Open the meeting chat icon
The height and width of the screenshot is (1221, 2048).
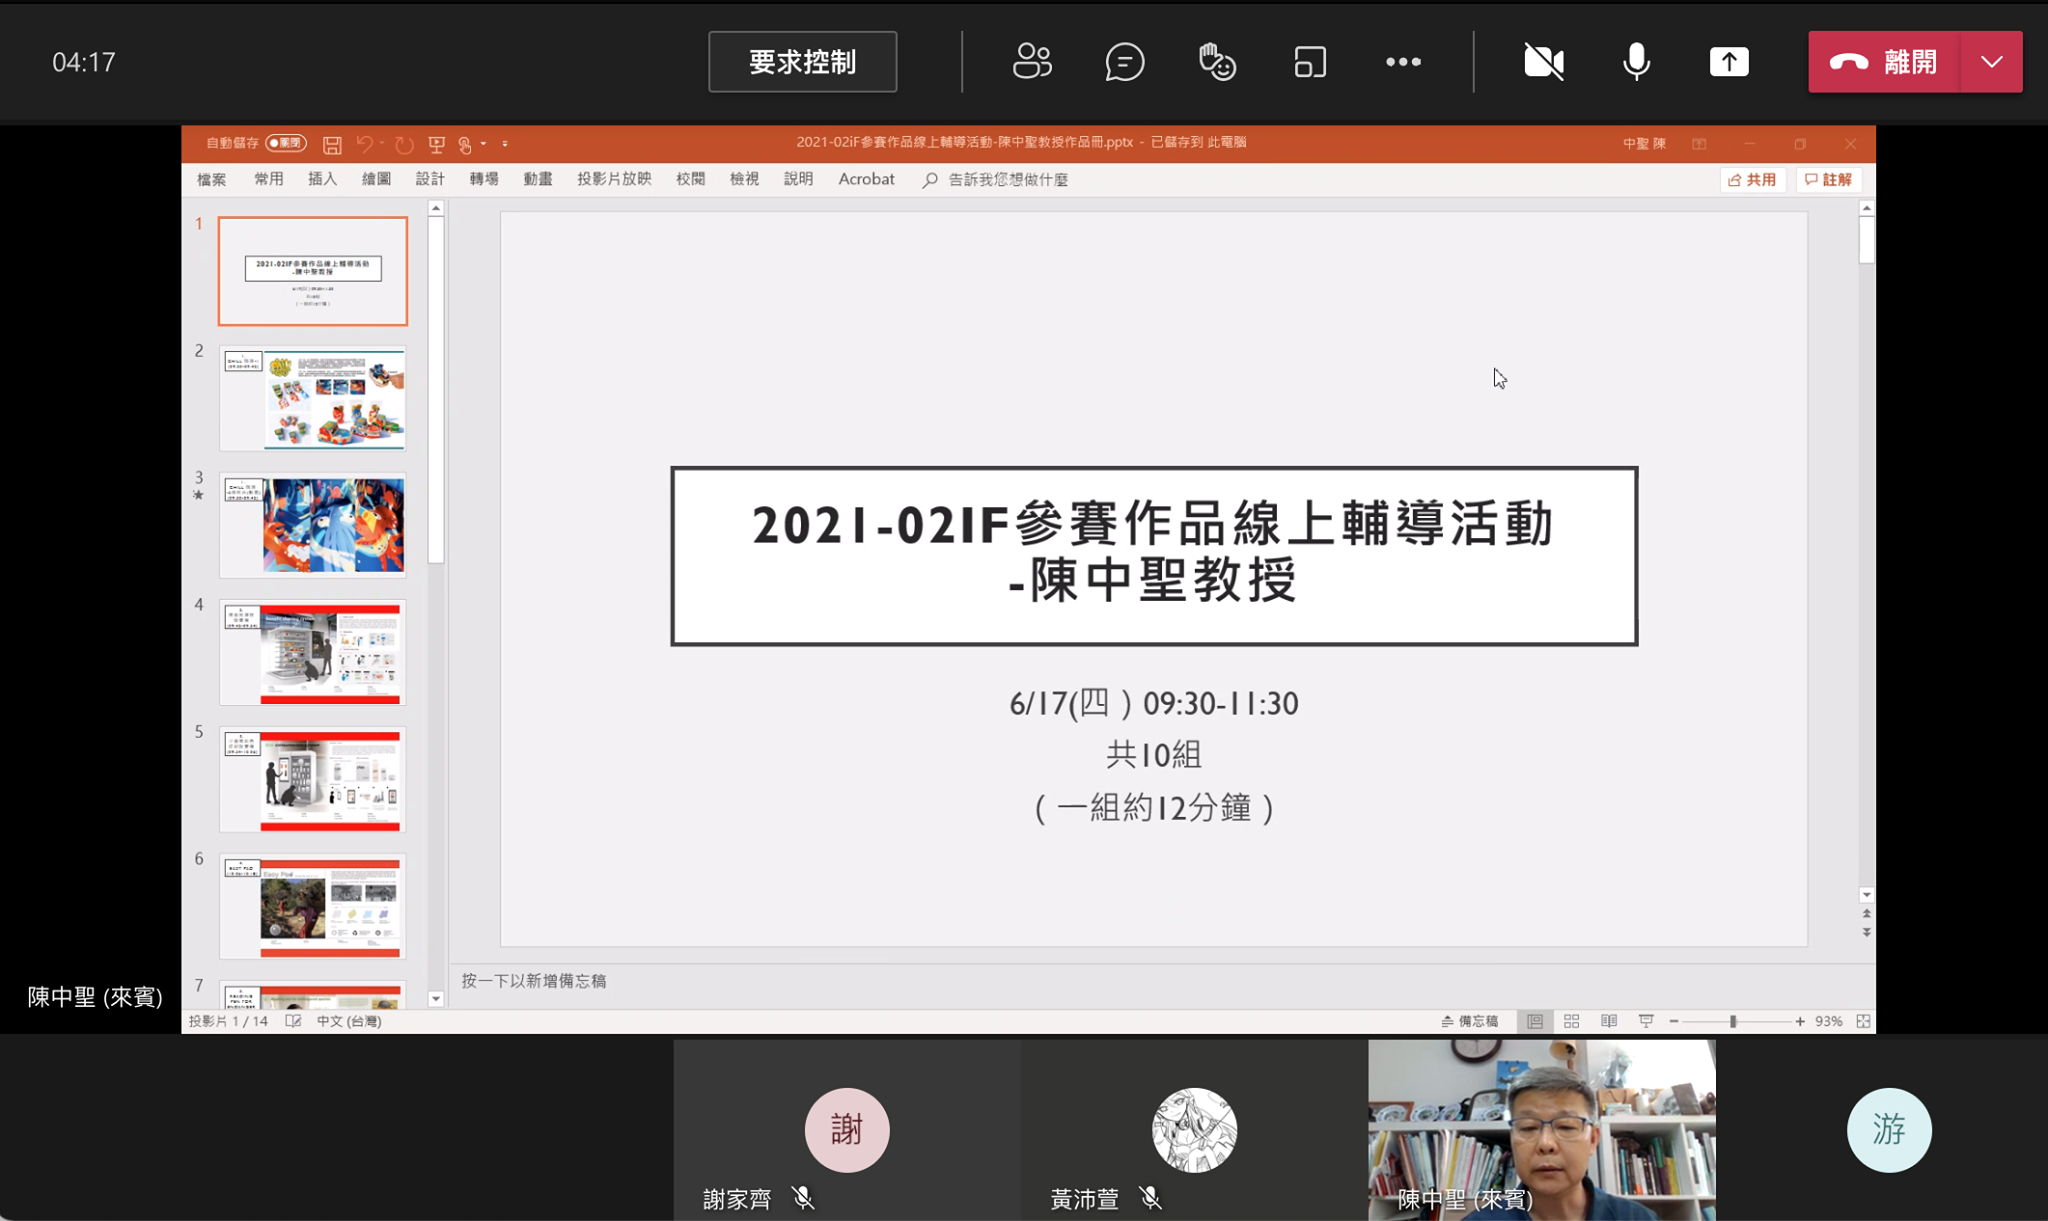[1124, 62]
